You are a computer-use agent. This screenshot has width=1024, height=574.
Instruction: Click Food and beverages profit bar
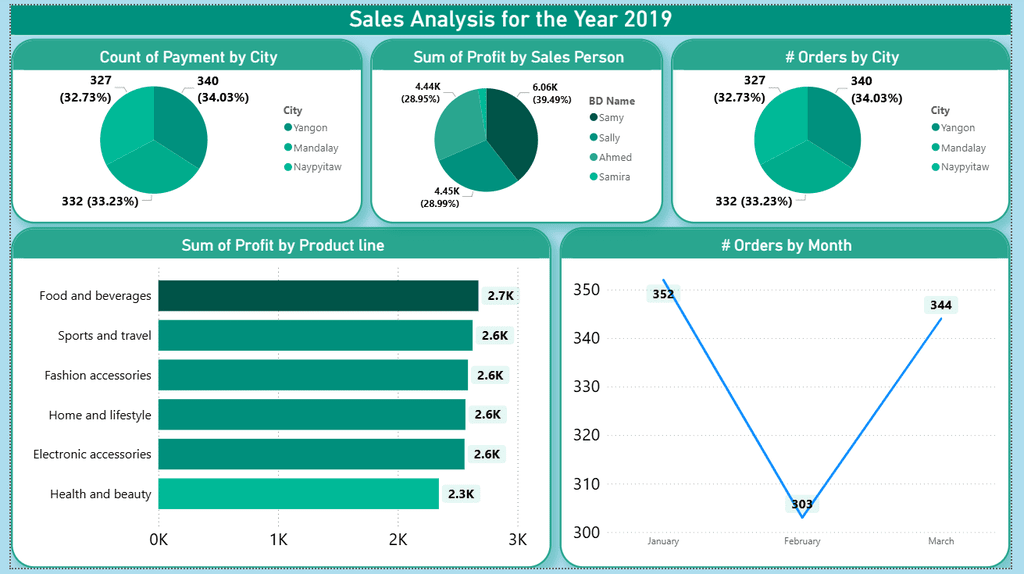(318, 296)
